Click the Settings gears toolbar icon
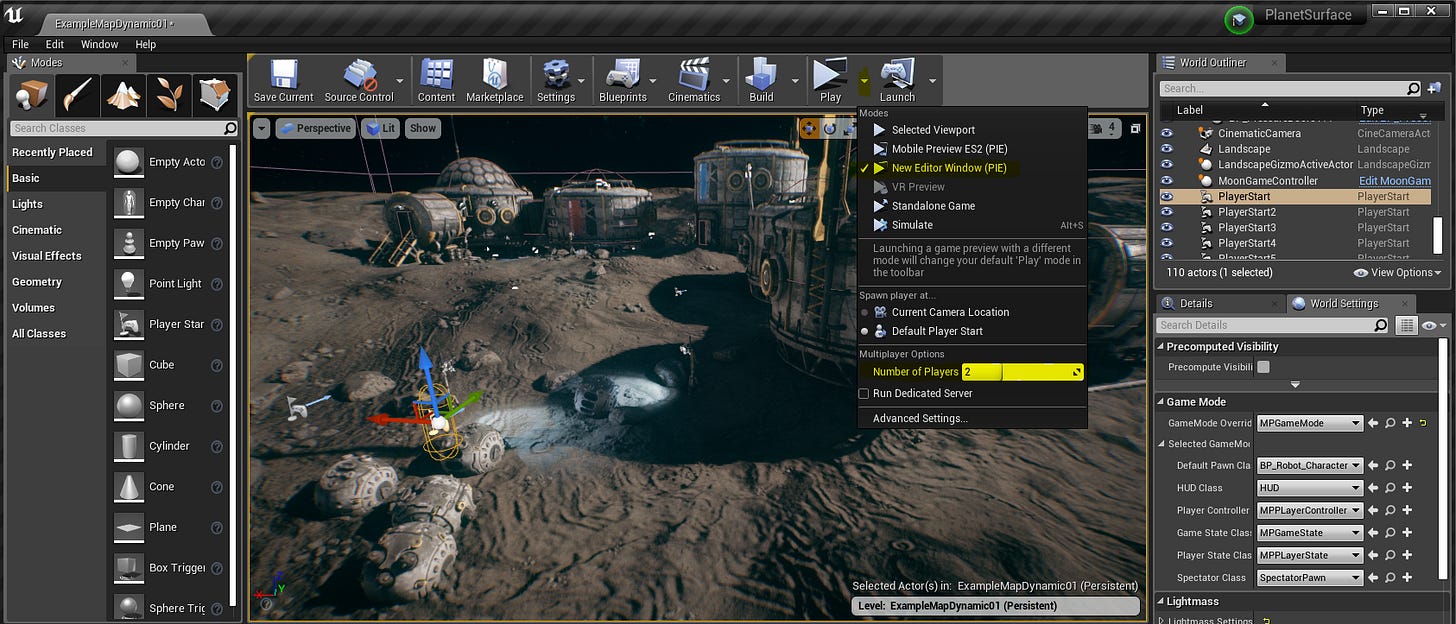This screenshot has width=1456, height=624. tap(555, 80)
